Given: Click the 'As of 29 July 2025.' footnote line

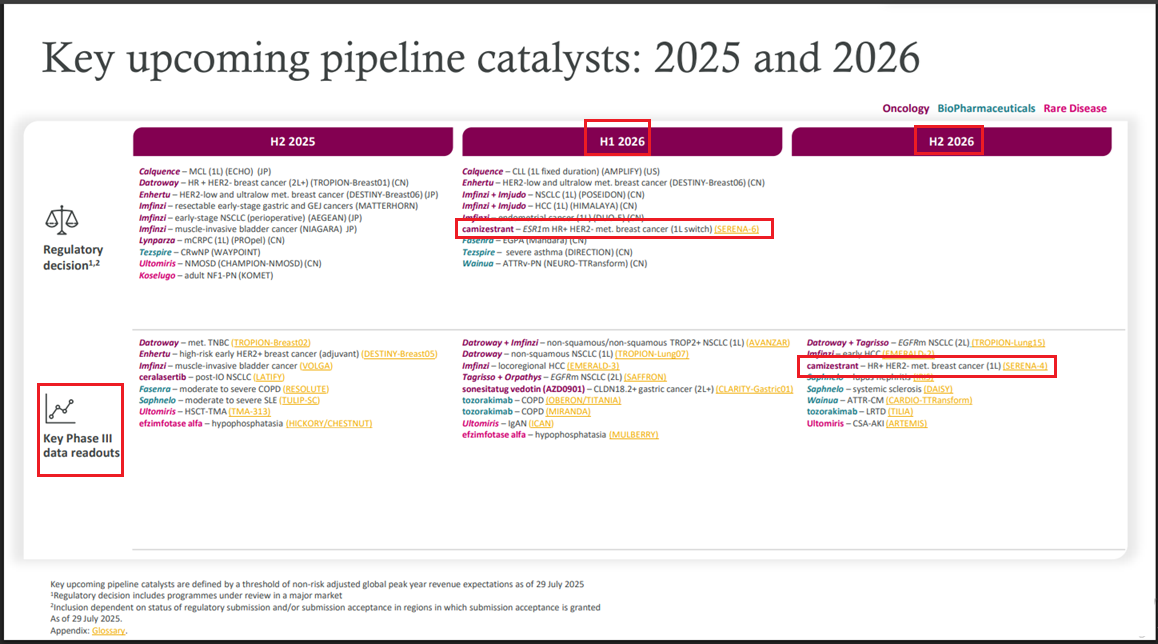Looking at the screenshot, I should pyautogui.click(x=86, y=619).
